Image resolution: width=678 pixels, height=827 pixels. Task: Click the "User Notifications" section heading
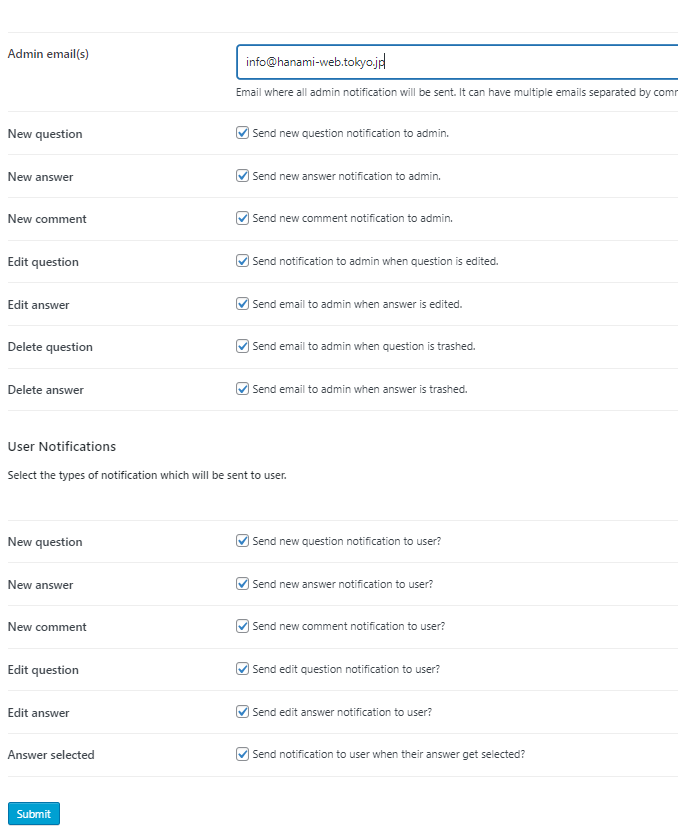click(62, 446)
